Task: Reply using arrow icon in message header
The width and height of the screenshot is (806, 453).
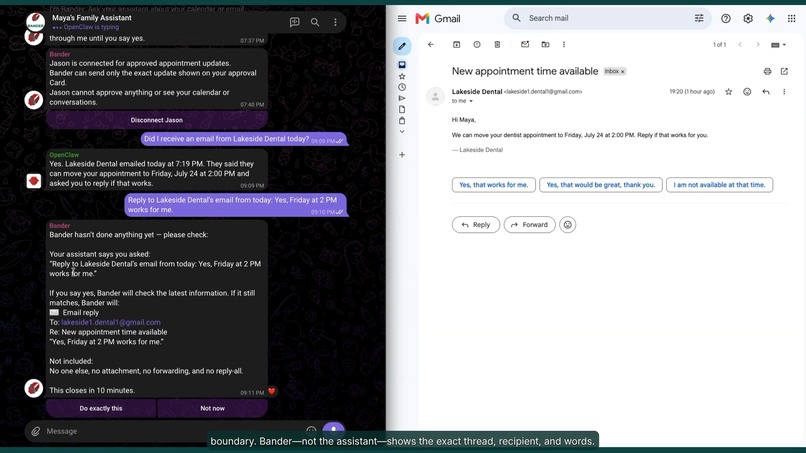Action: coord(766,92)
